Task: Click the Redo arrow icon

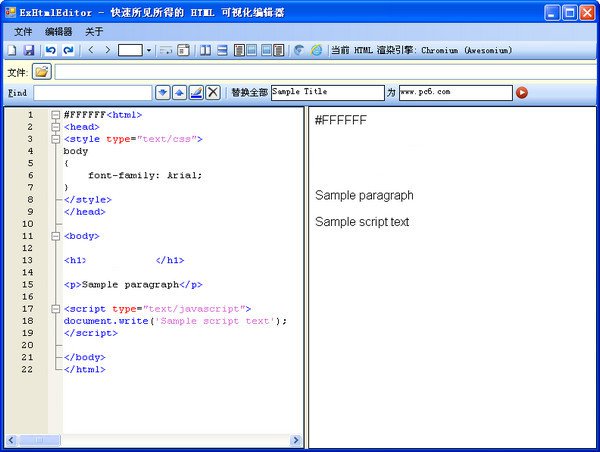Action: pyautogui.click(x=68, y=50)
